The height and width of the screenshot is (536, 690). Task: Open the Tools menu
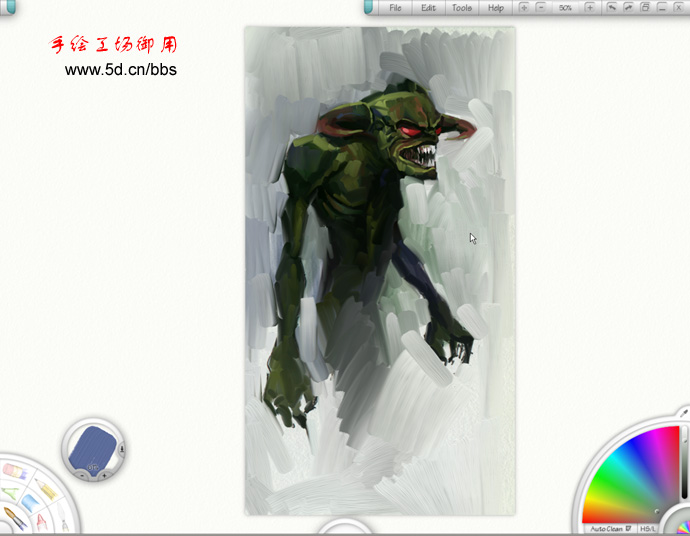pyautogui.click(x=462, y=7)
